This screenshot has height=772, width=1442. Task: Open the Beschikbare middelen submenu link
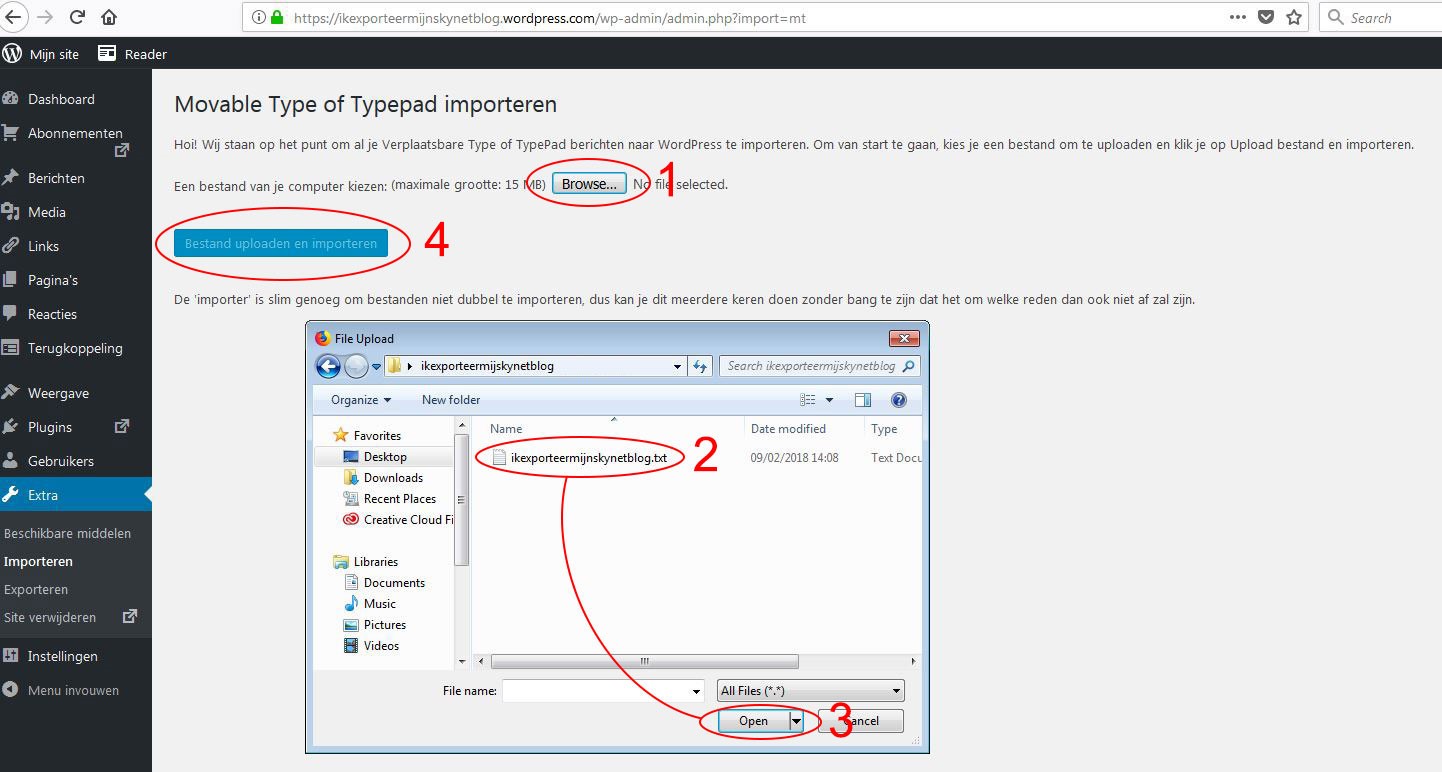pyautogui.click(x=67, y=533)
